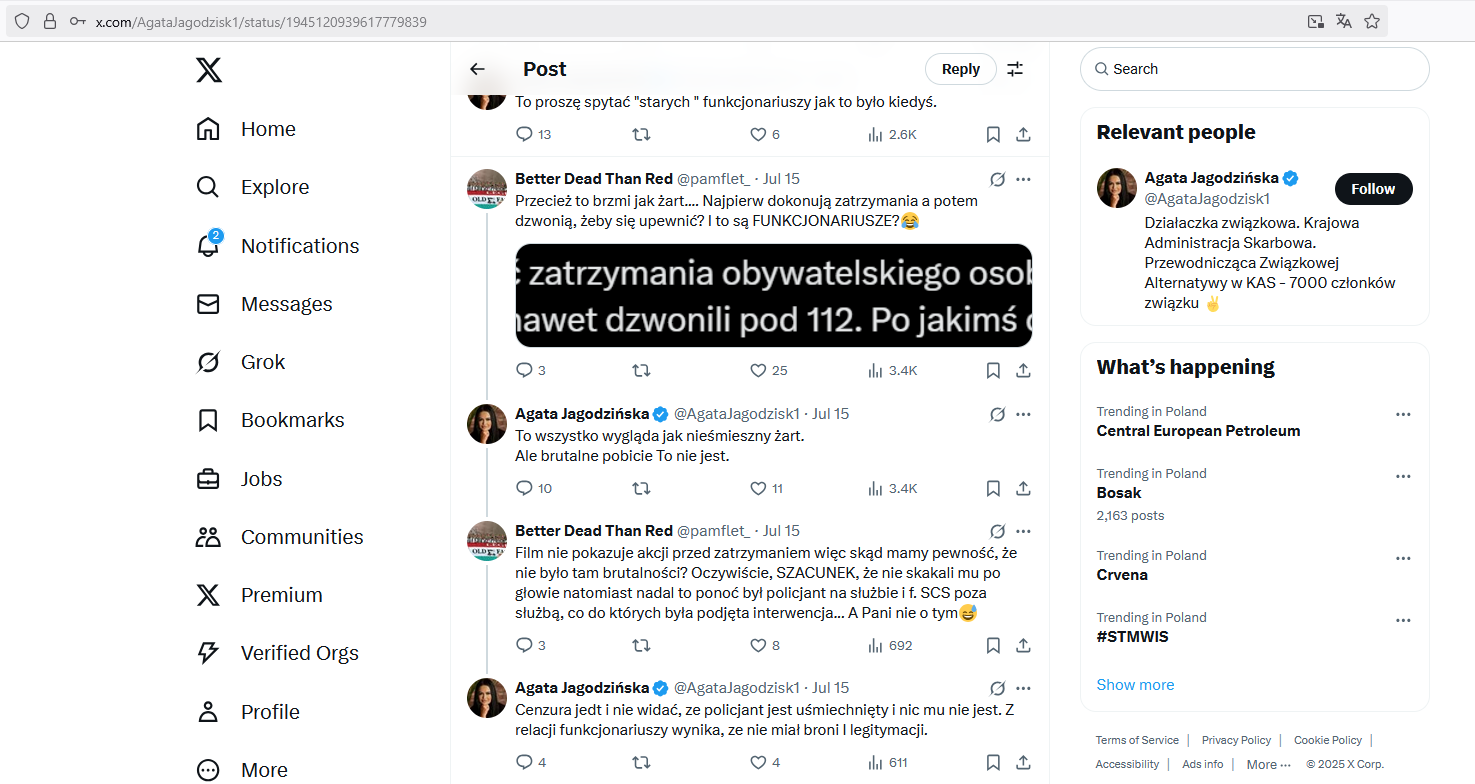Like the post with 8 likes
Viewport: 1475px width, 784px height.
click(x=764, y=645)
